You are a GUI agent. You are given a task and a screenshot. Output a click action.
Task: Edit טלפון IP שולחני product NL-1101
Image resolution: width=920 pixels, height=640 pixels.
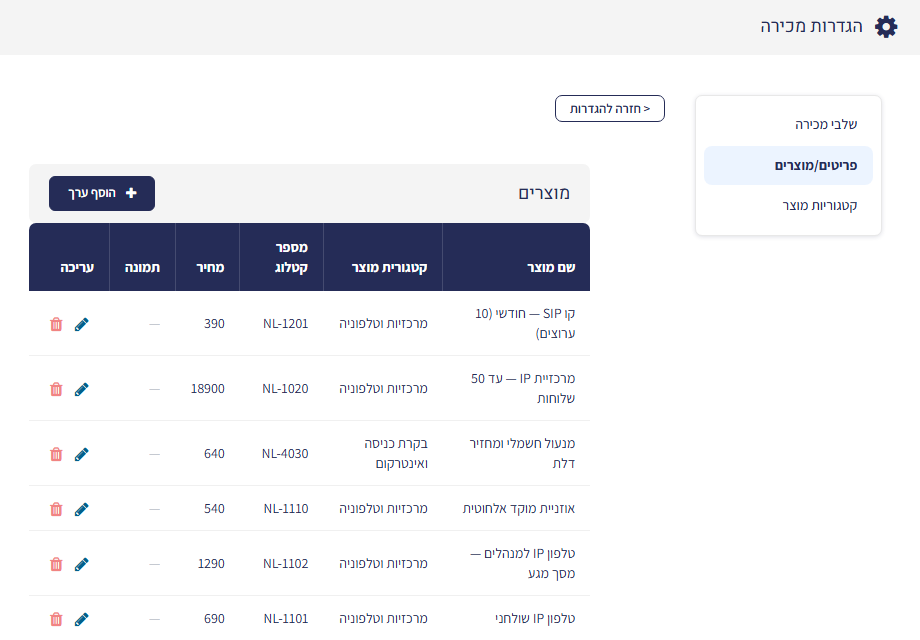click(82, 619)
